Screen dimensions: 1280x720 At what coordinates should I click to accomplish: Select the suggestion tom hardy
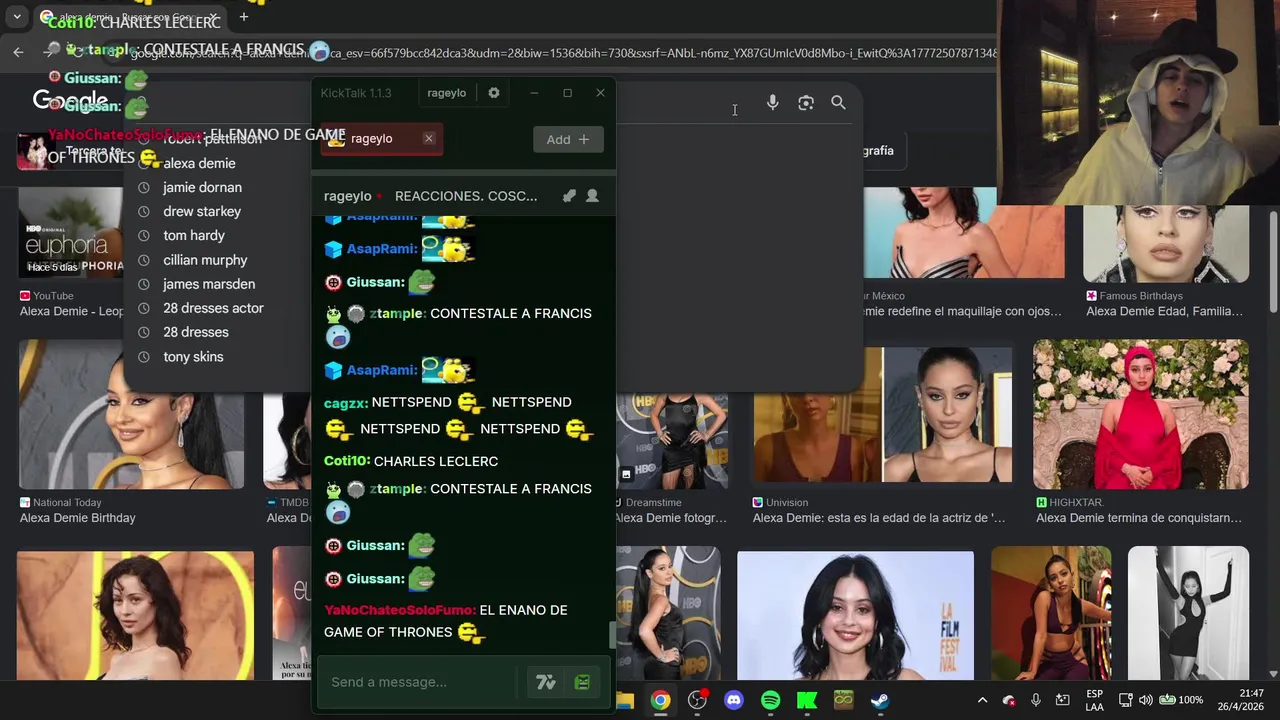point(194,235)
